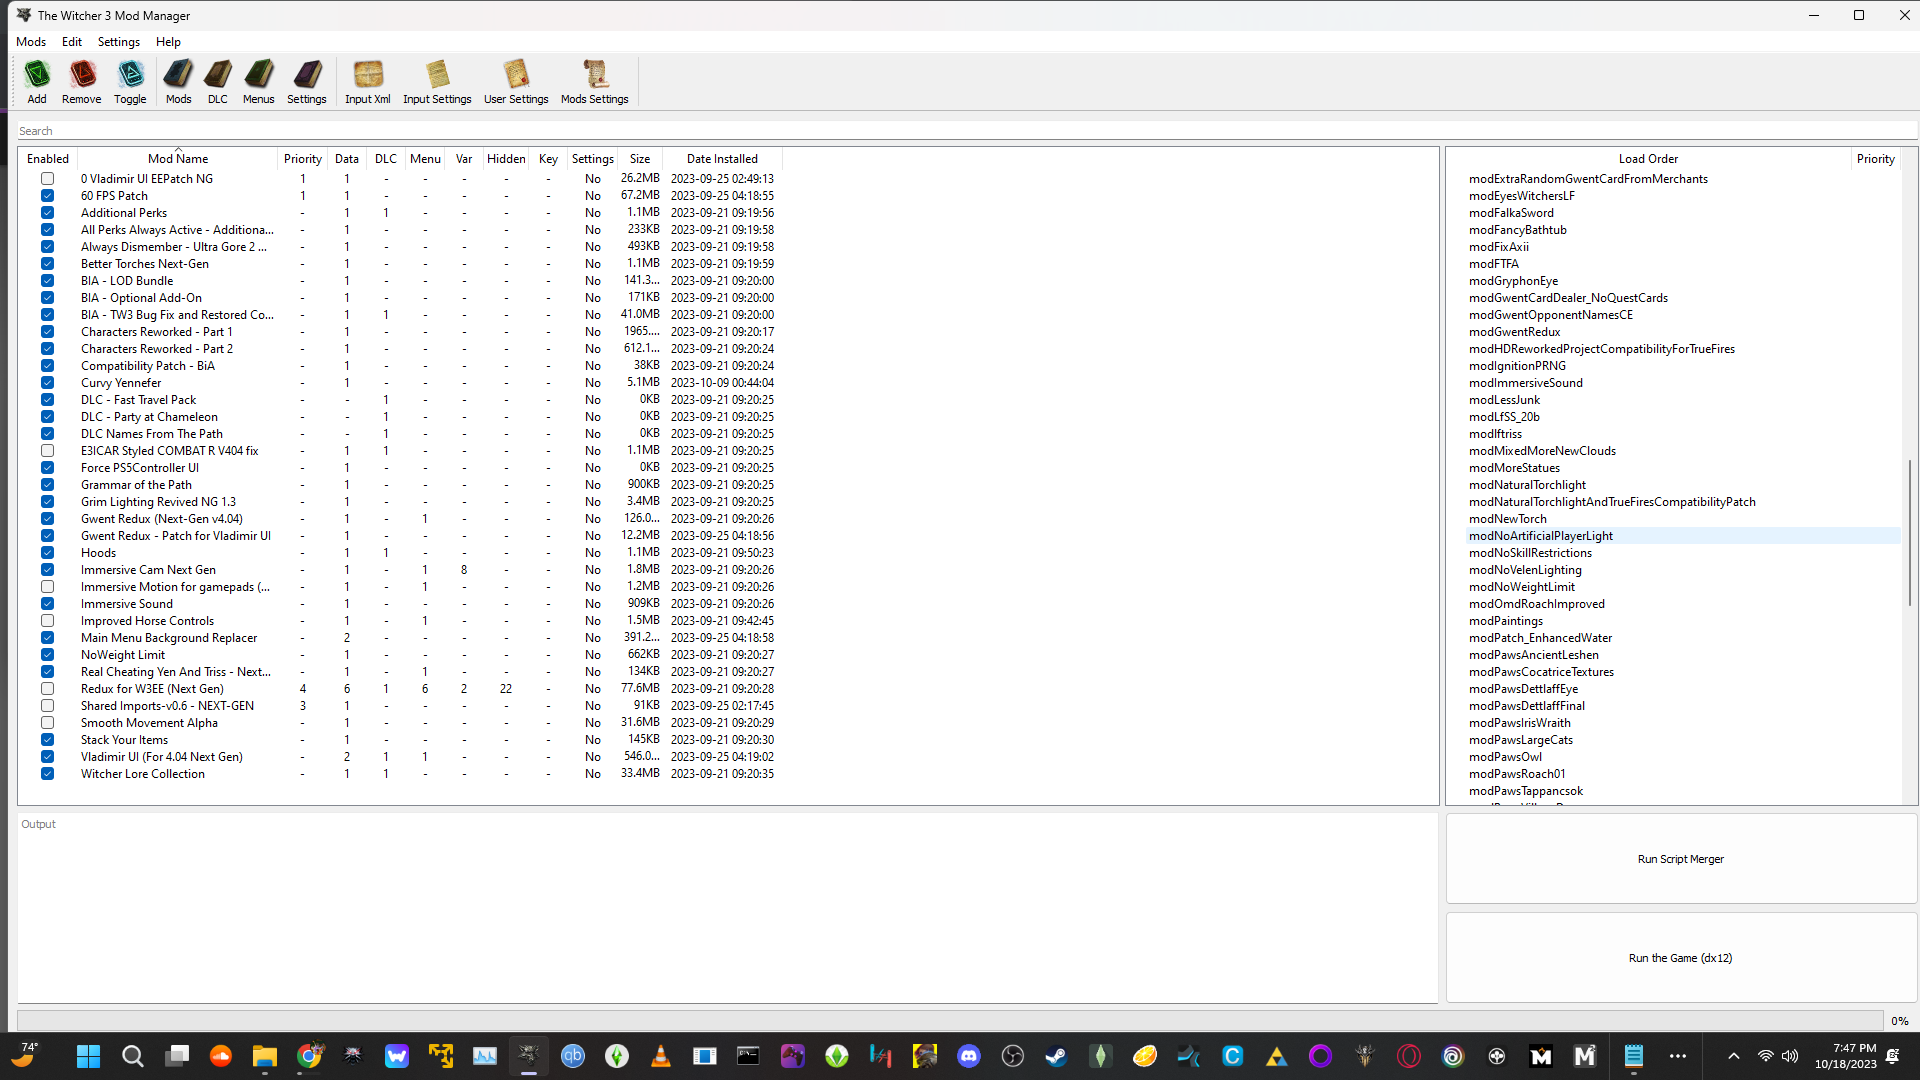
Task: Click into the Search field
Action: tap(966, 131)
